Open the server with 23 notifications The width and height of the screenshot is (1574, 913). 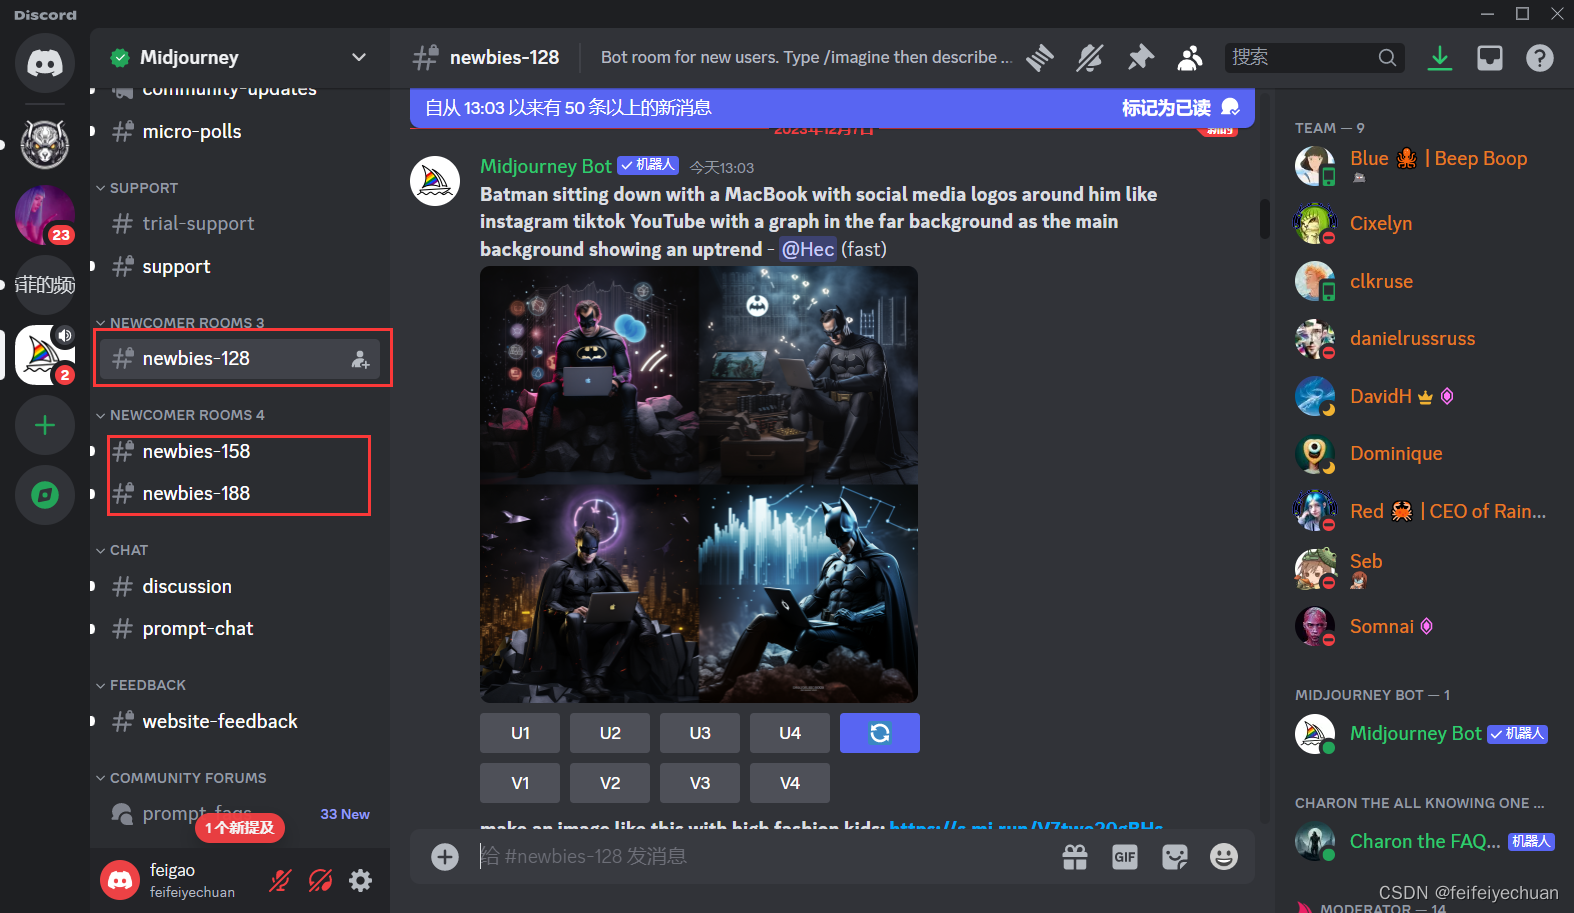45,215
